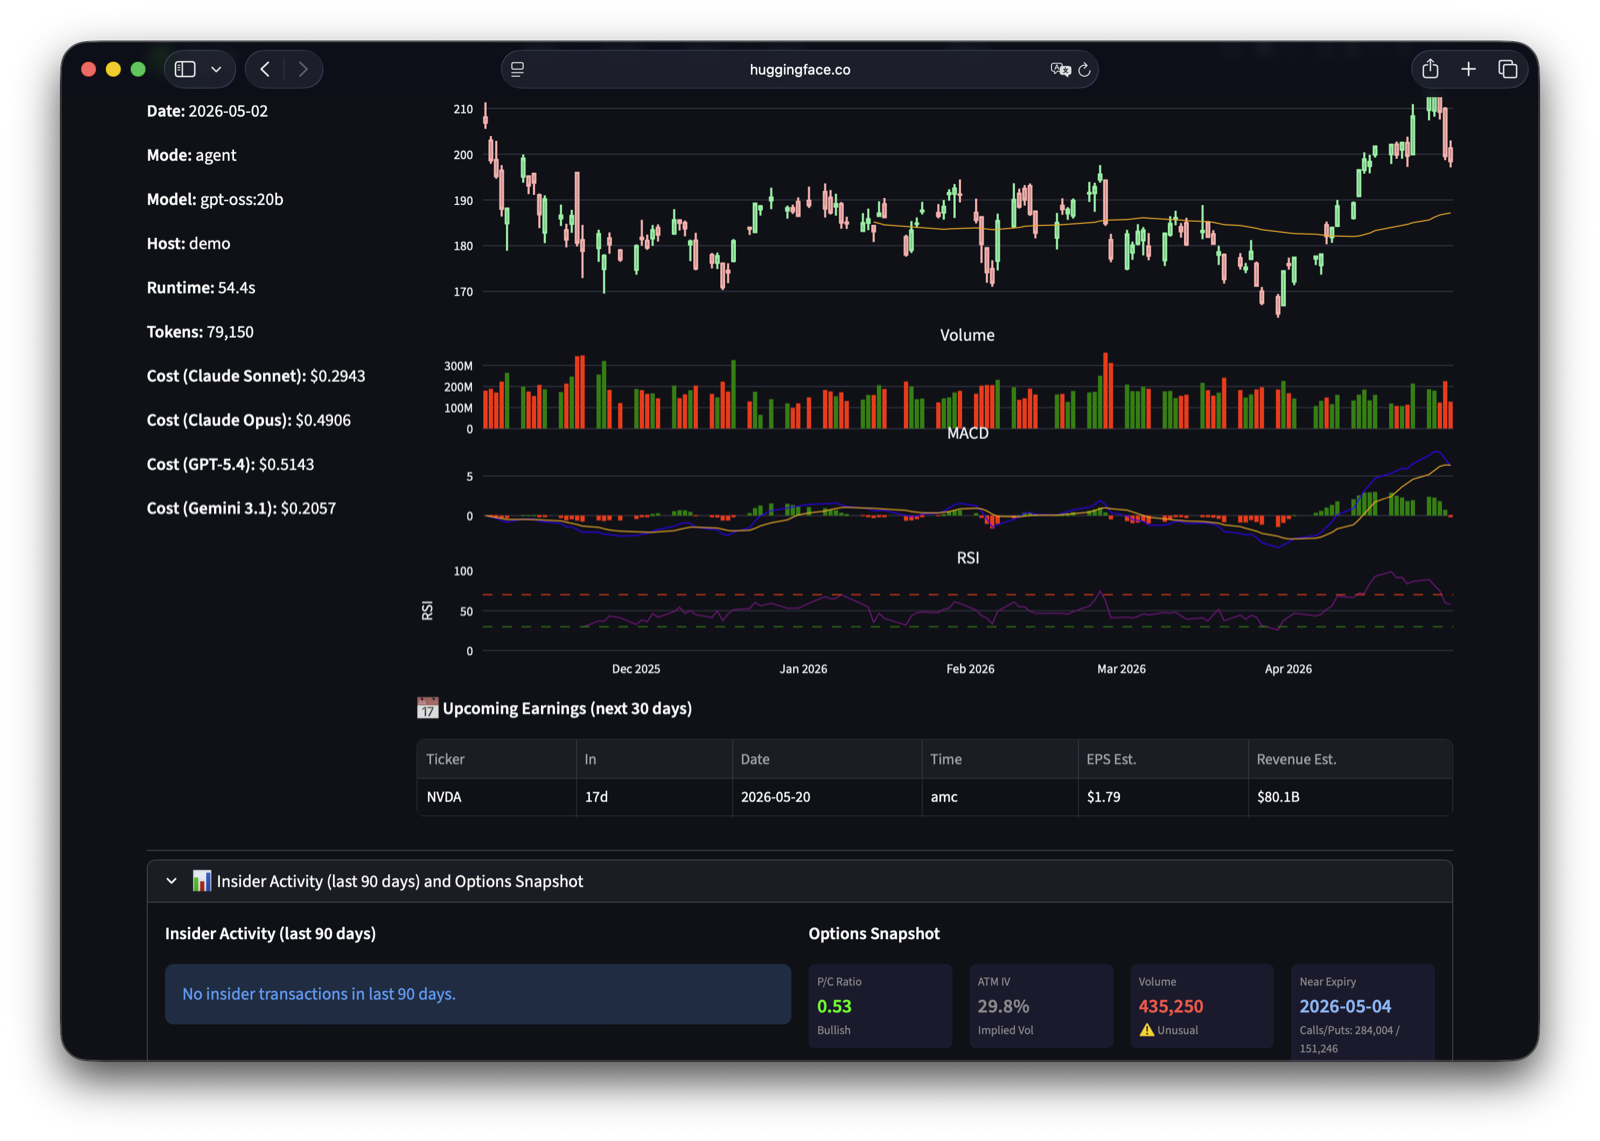Click the Unusual warning icon under Volume

pyautogui.click(x=1146, y=1030)
